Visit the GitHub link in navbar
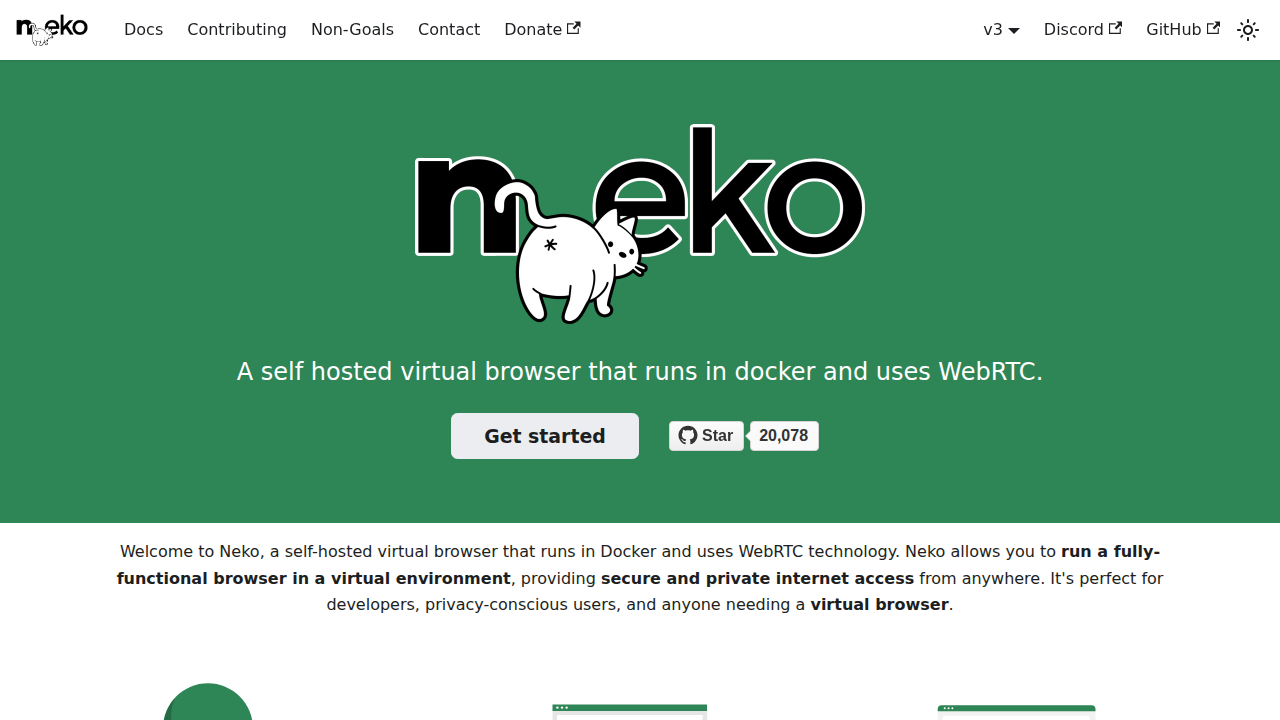Image resolution: width=1280 pixels, height=720 pixels. coord(1173,30)
